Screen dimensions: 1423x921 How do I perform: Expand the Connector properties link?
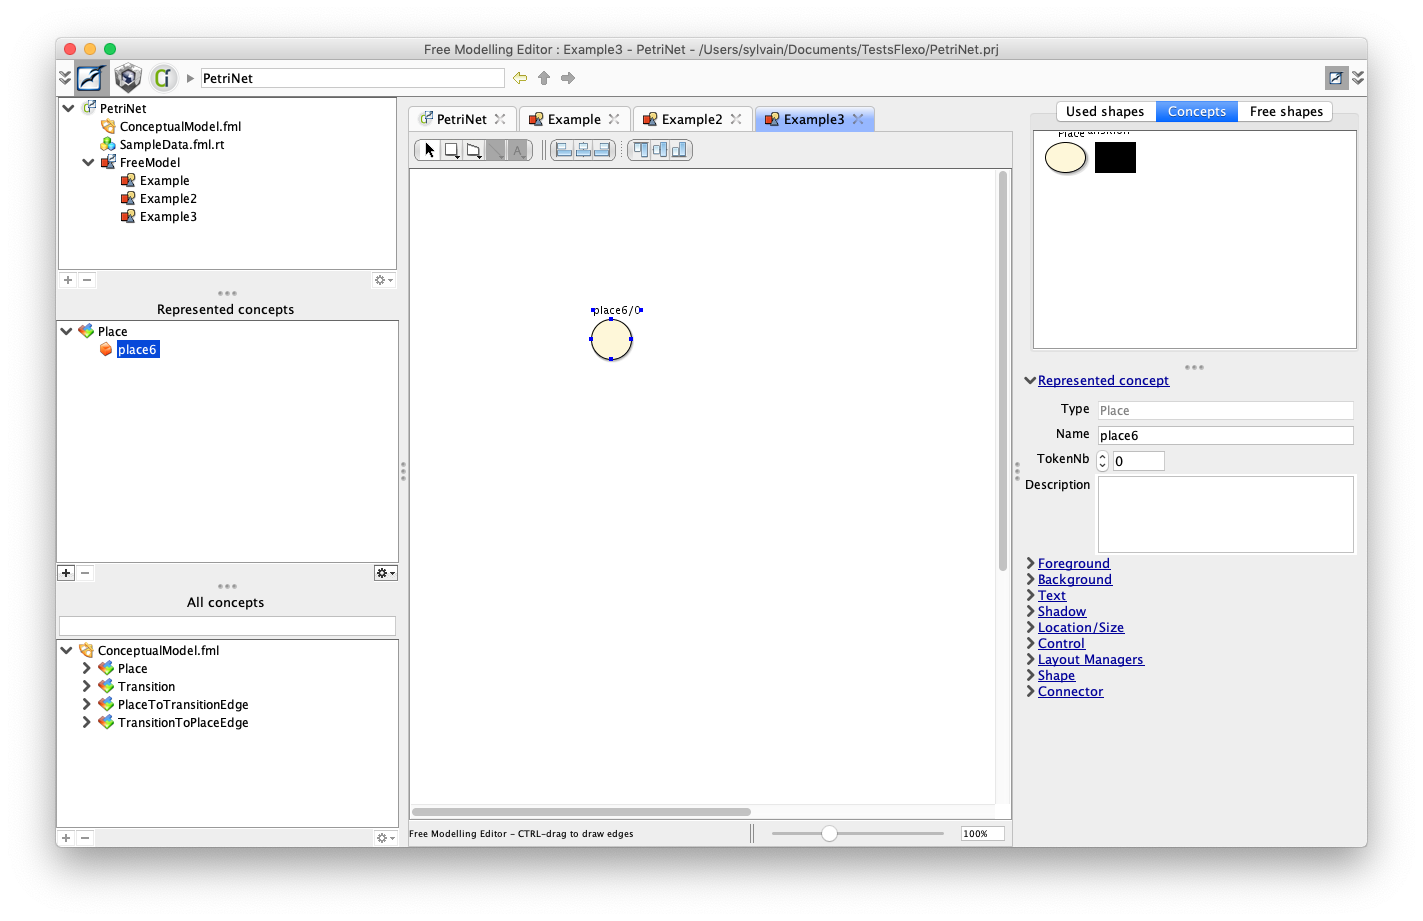[1071, 691]
